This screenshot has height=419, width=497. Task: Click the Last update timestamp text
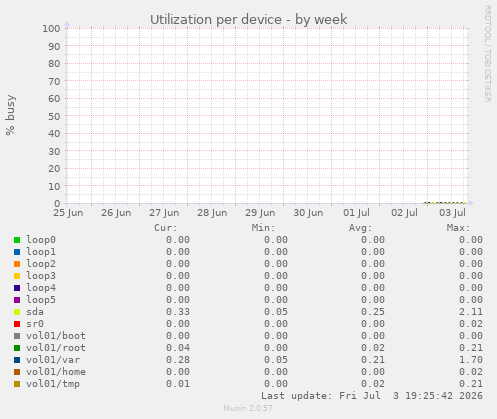(372, 396)
